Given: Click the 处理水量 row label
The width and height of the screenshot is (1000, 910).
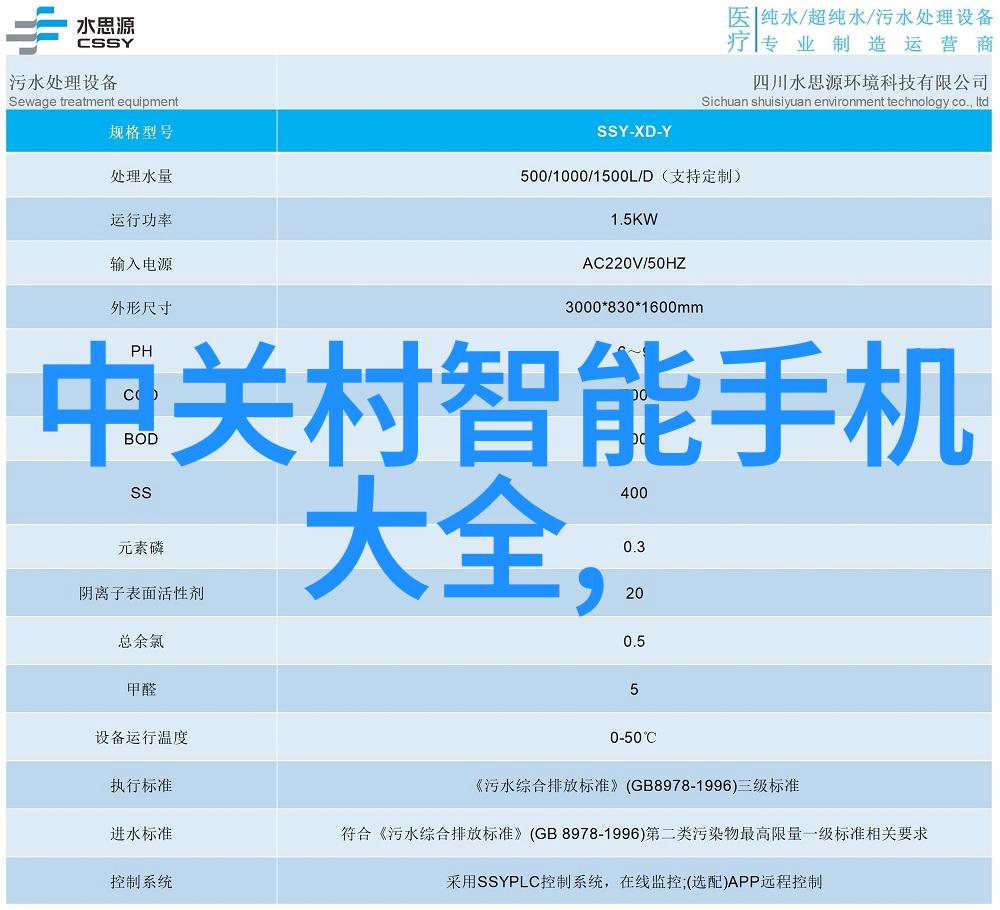Looking at the screenshot, I should [x=141, y=176].
